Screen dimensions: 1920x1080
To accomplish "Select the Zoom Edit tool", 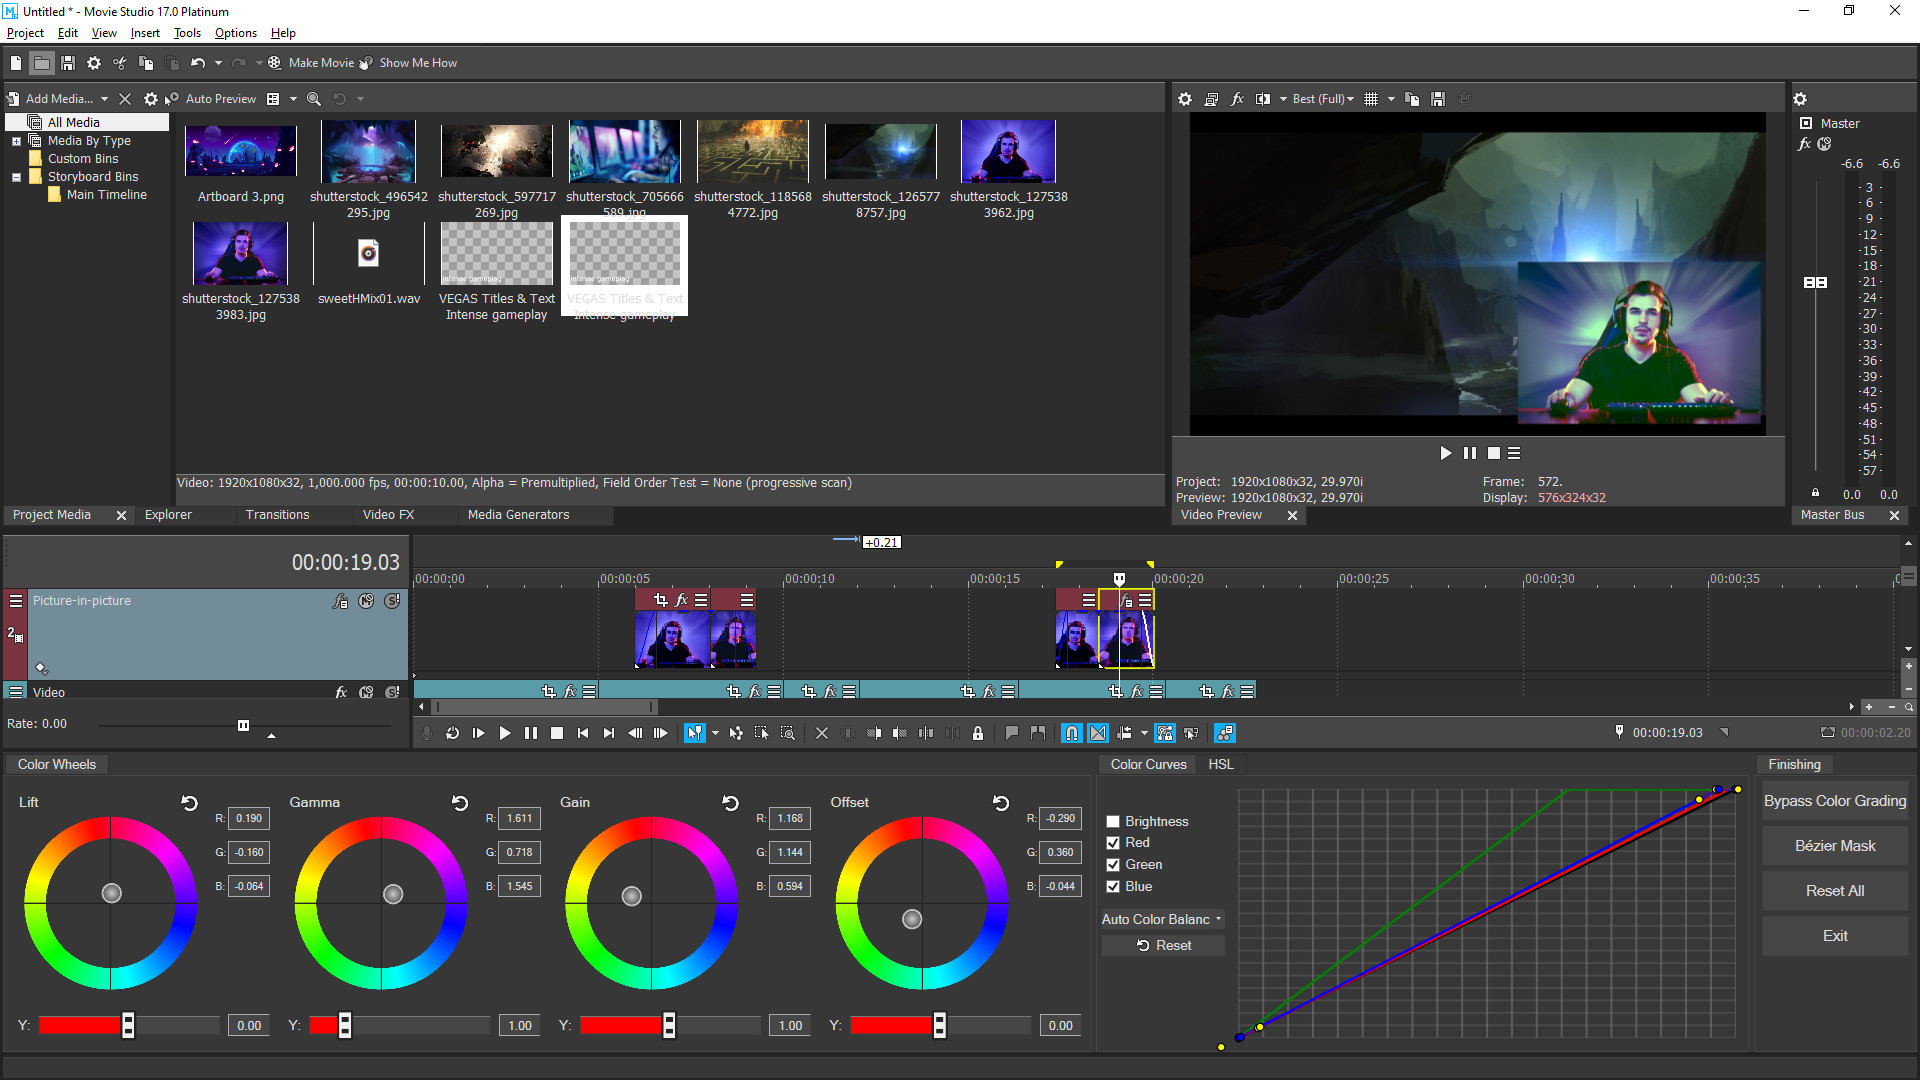I will pyautogui.click(x=788, y=733).
